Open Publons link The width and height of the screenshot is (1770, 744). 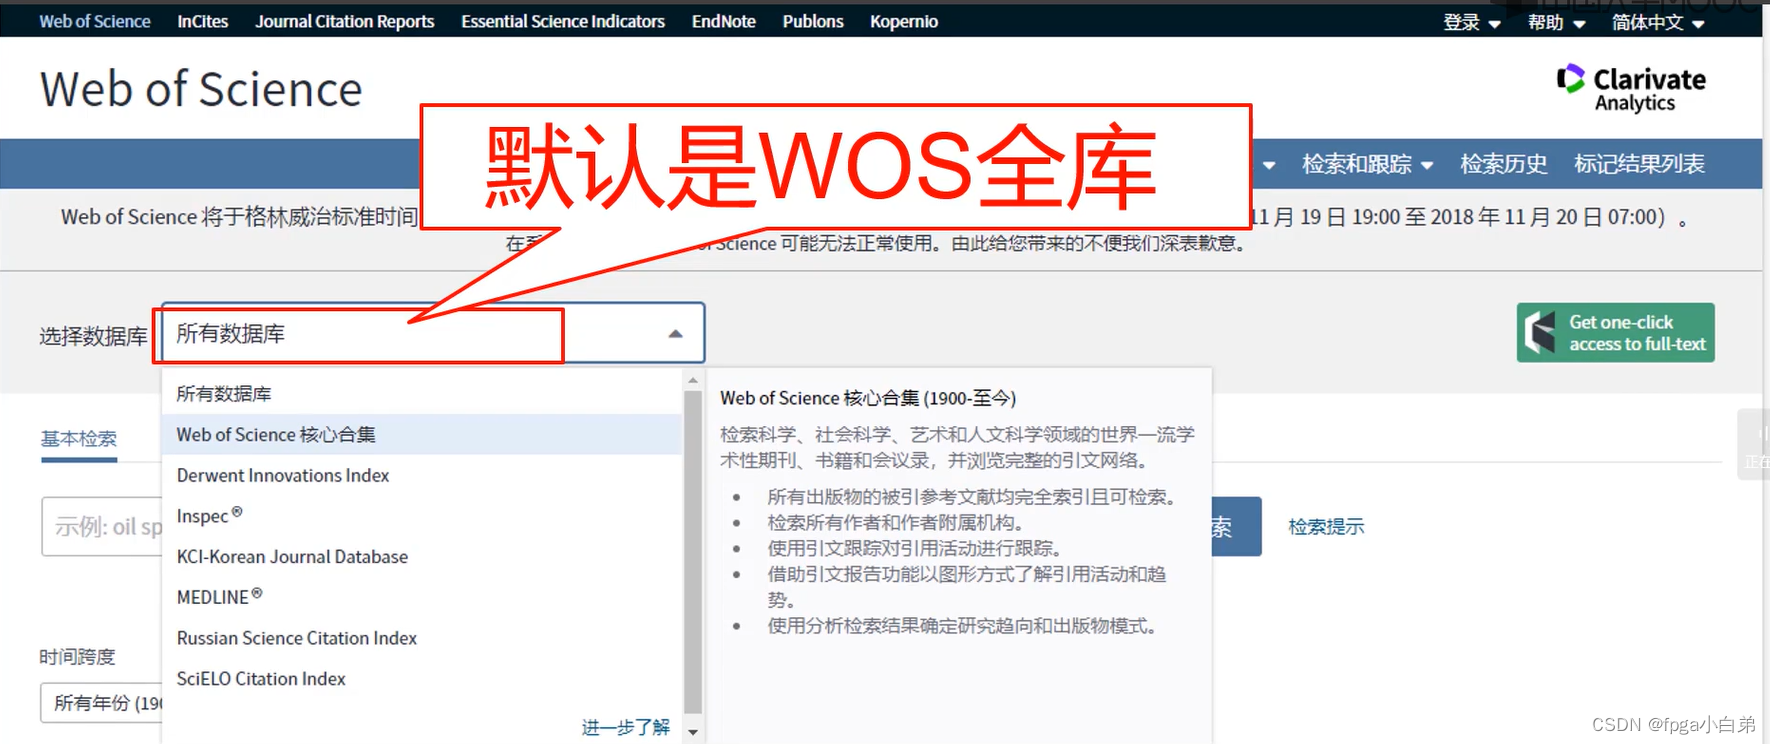[813, 21]
